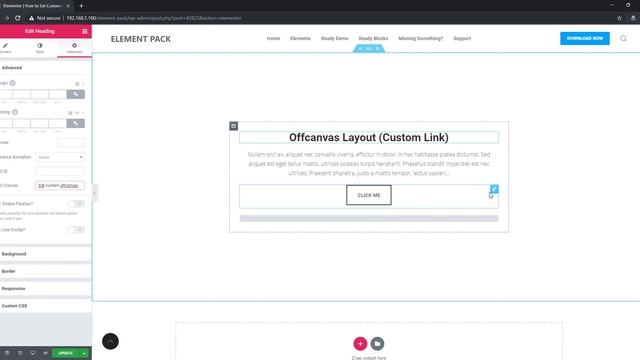Click the CSS ID input field
640x360 pixels.
60,171
